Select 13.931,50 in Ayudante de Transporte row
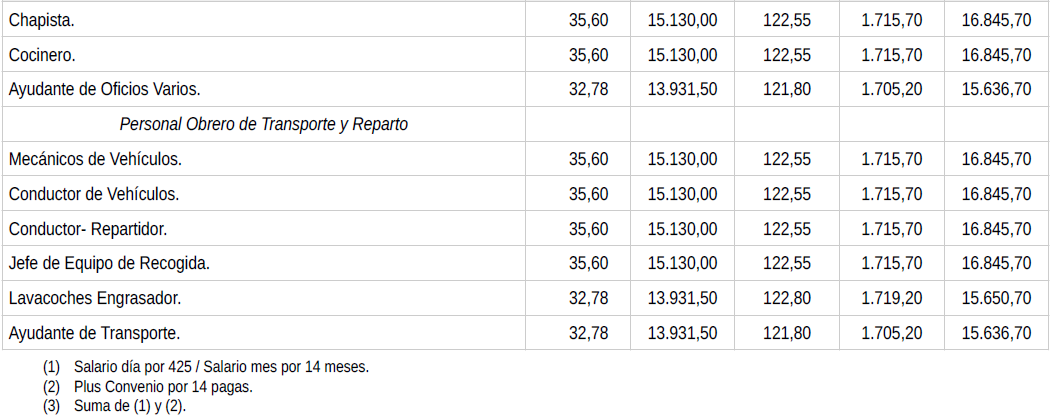 click(x=683, y=333)
